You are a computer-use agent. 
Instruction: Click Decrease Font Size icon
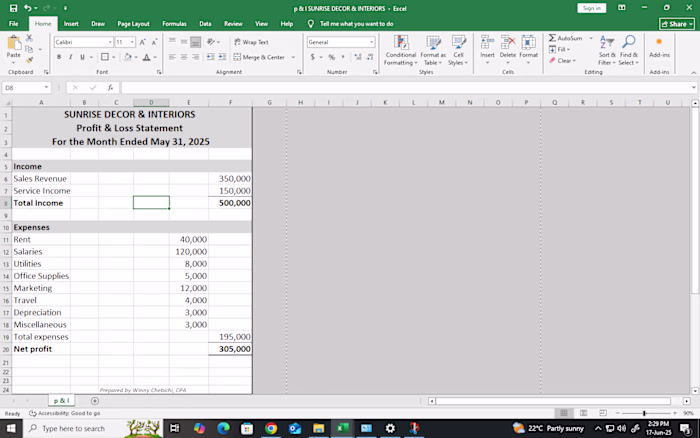154,42
